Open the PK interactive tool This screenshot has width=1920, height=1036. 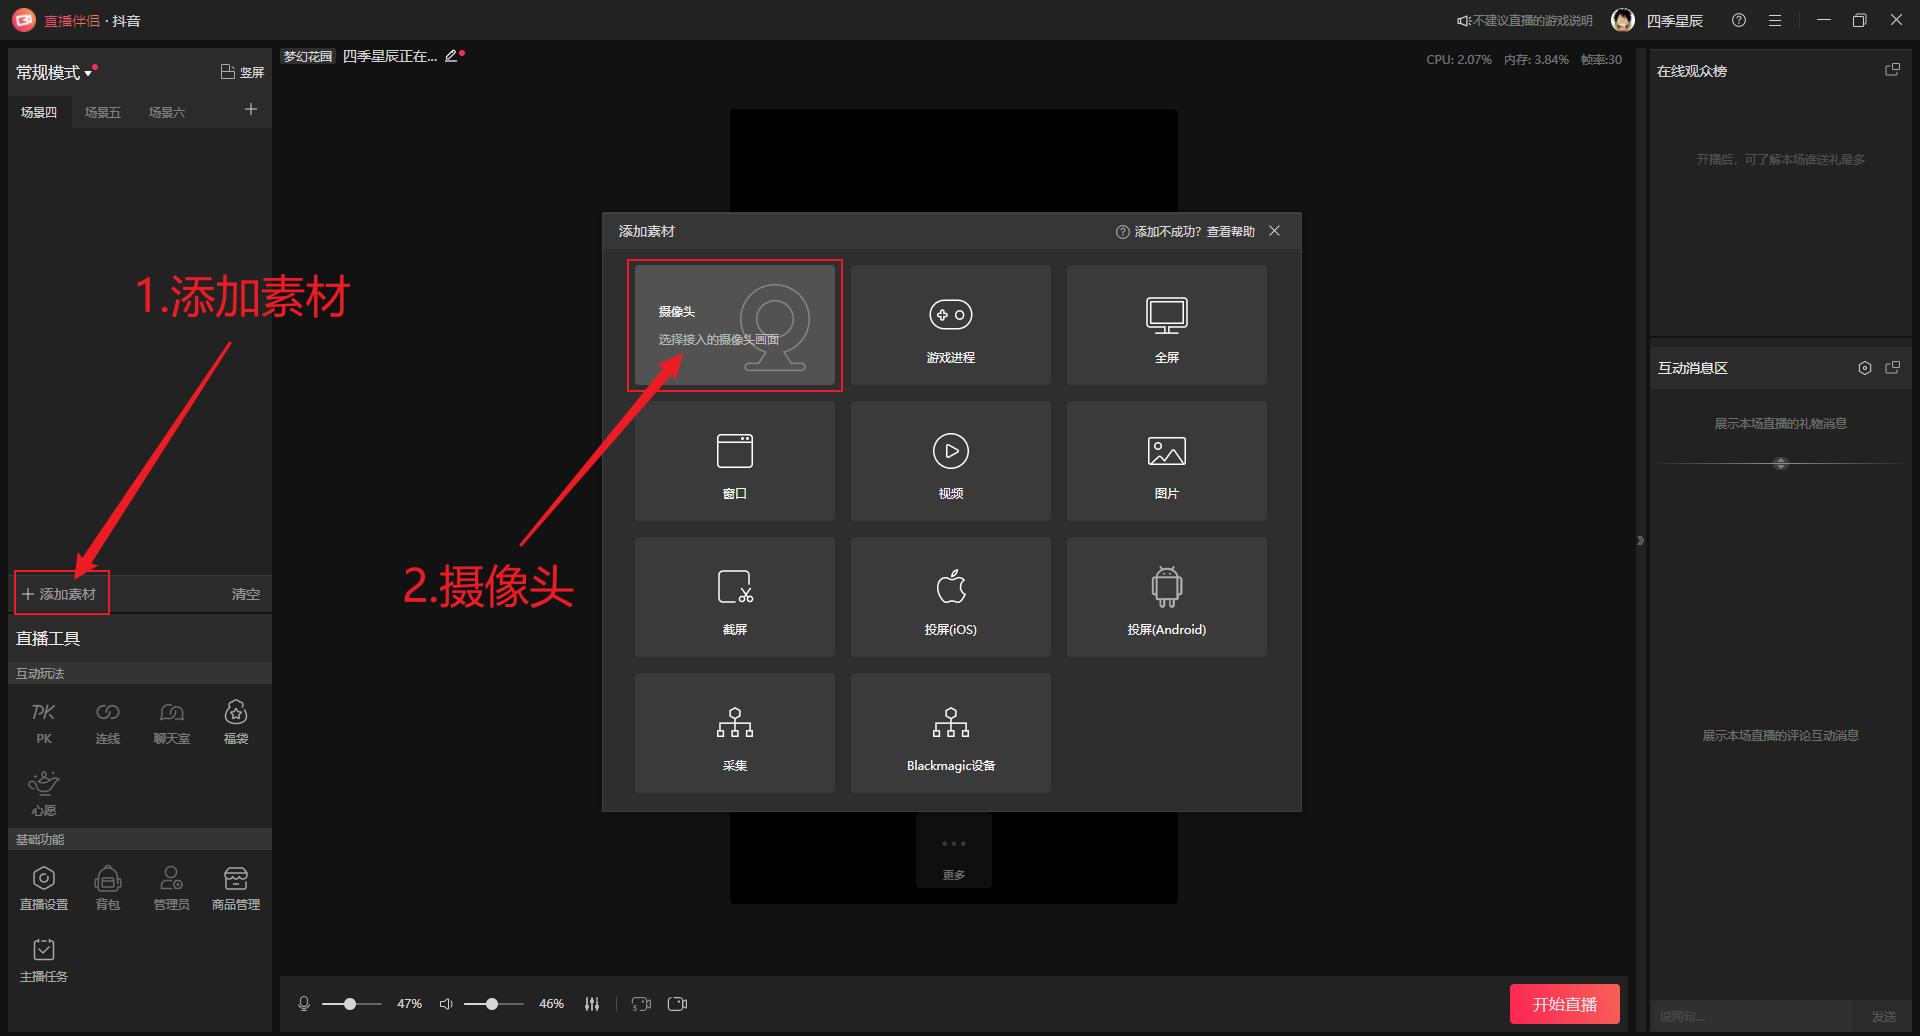pyautogui.click(x=44, y=722)
